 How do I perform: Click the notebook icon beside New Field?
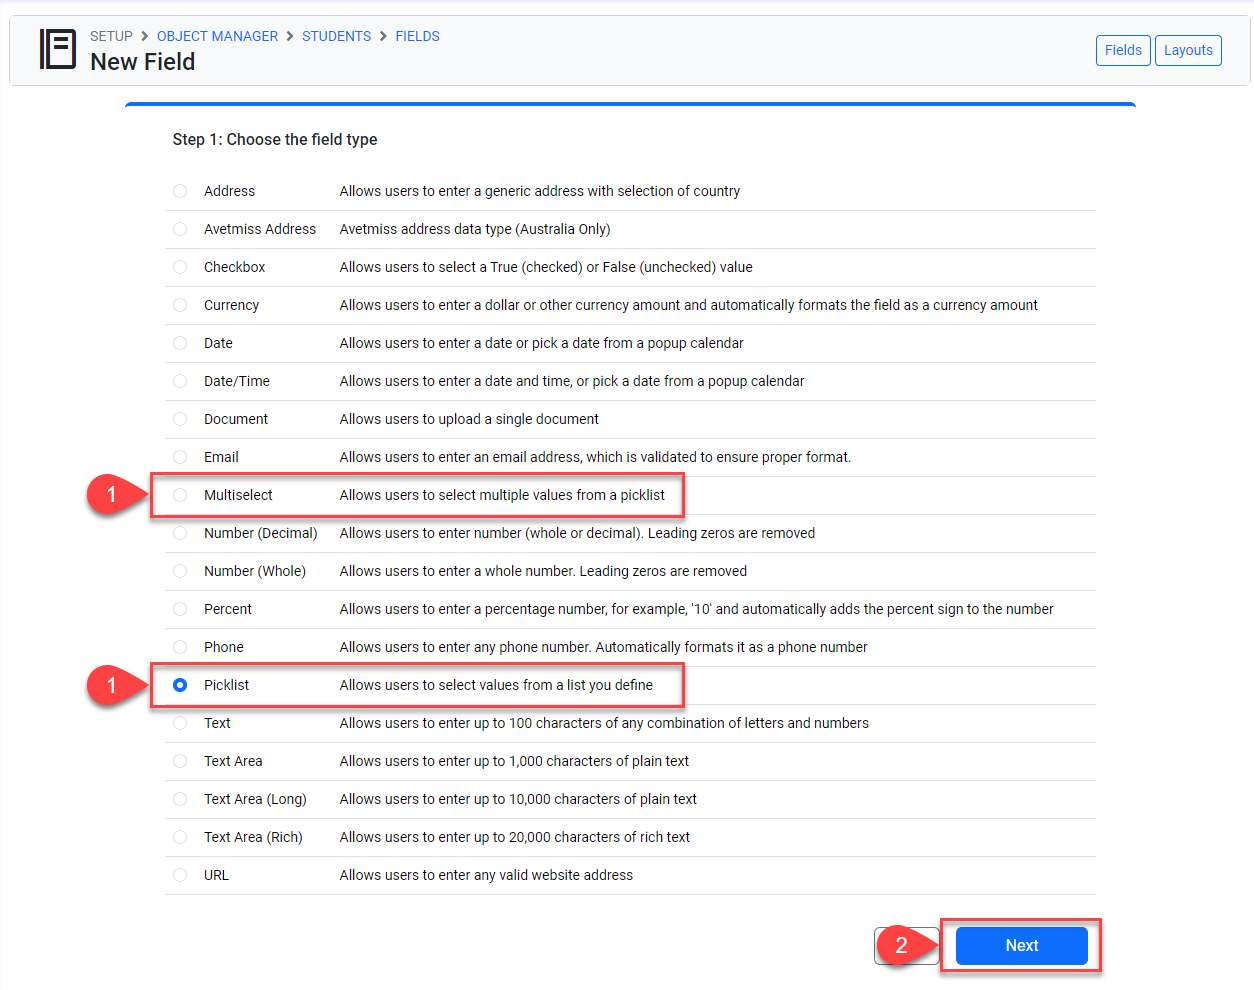click(x=58, y=49)
